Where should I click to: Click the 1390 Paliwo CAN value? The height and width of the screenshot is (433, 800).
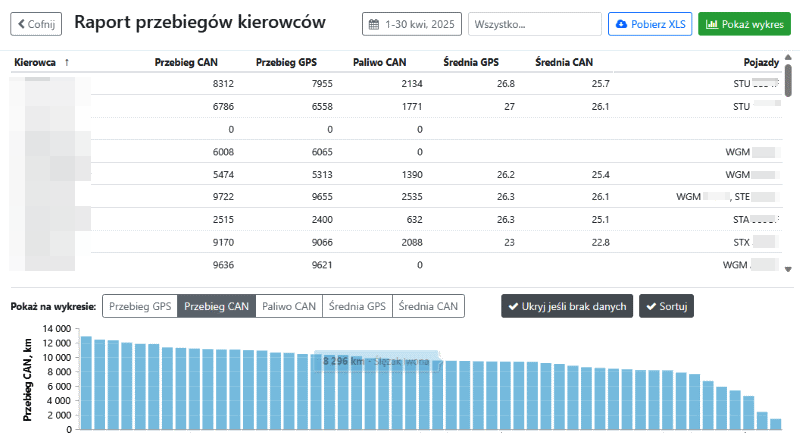coord(412,174)
